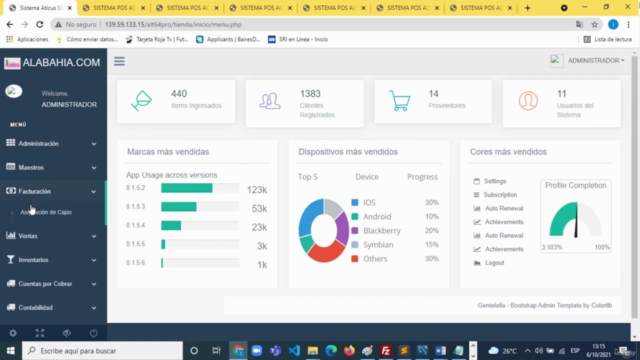The image size is (640, 360).
Task: Click the Clientes Registrados people icon
Action: 270,101
